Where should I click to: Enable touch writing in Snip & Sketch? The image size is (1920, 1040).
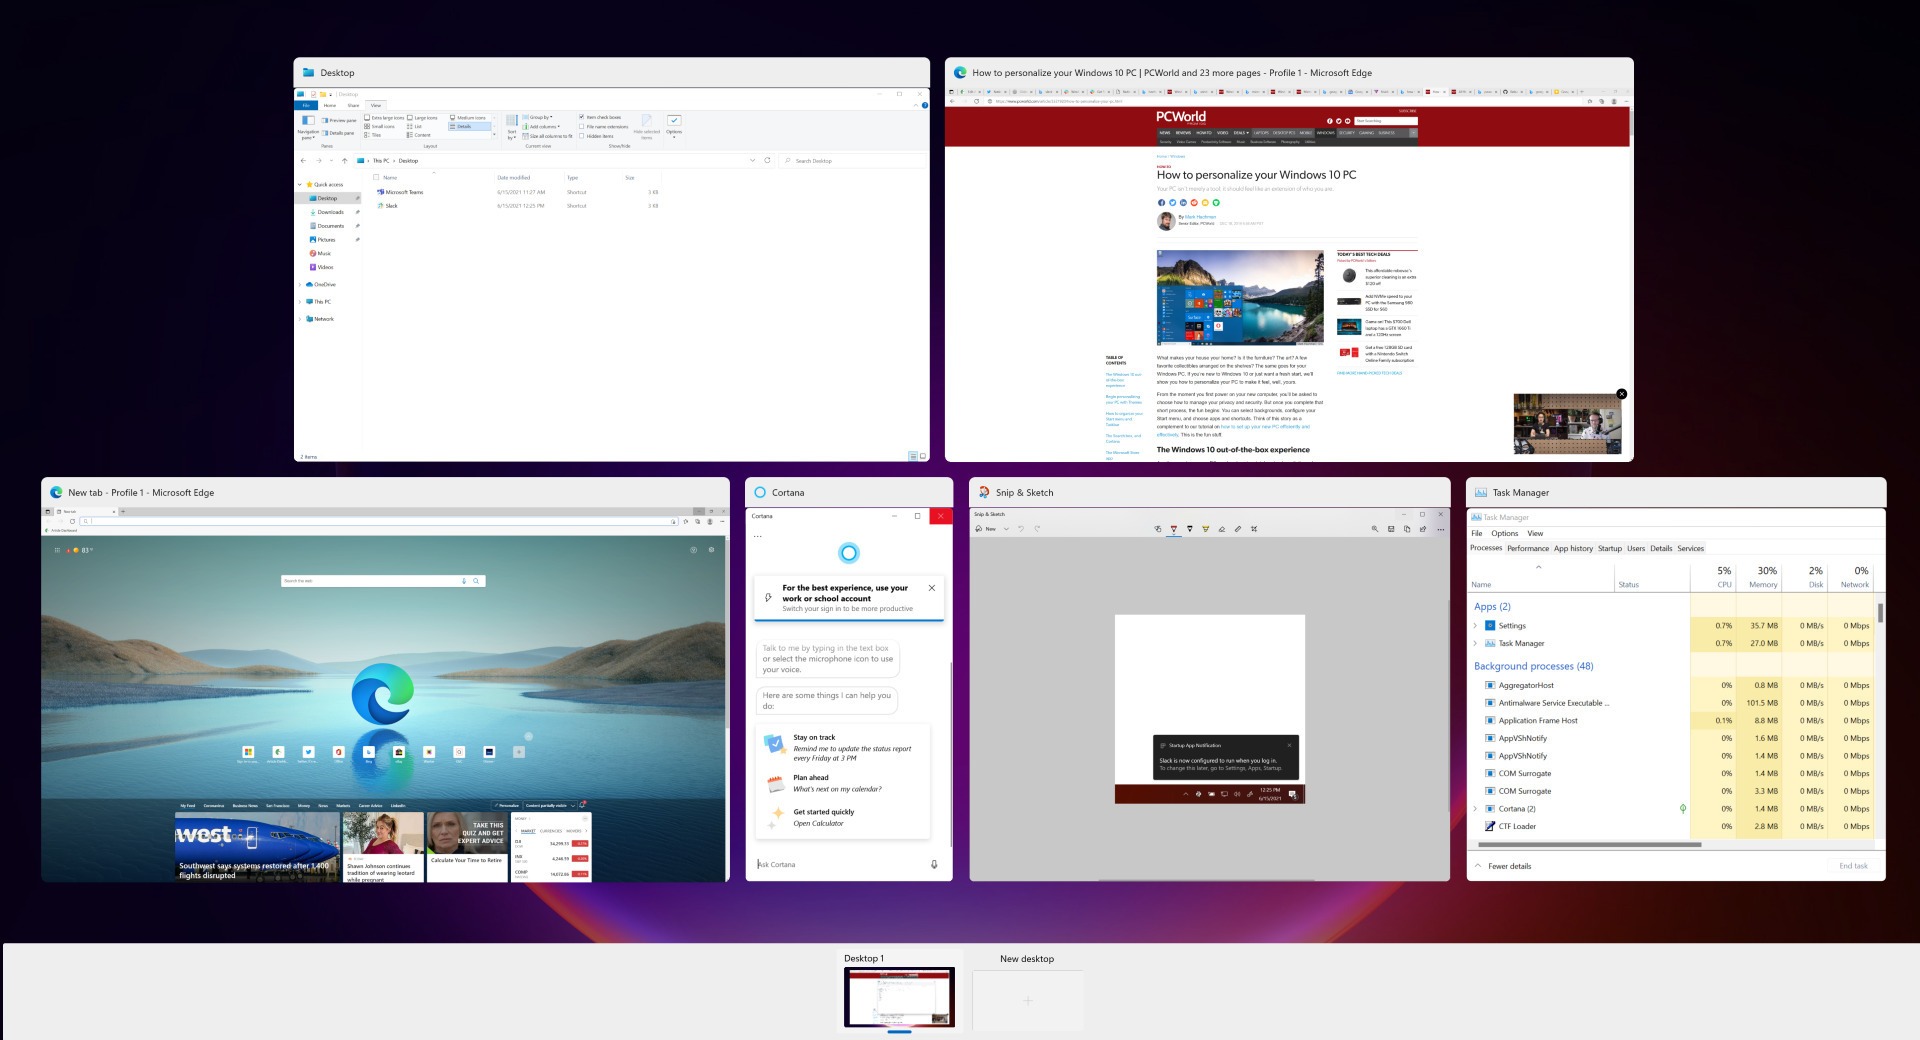pos(1158,529)
